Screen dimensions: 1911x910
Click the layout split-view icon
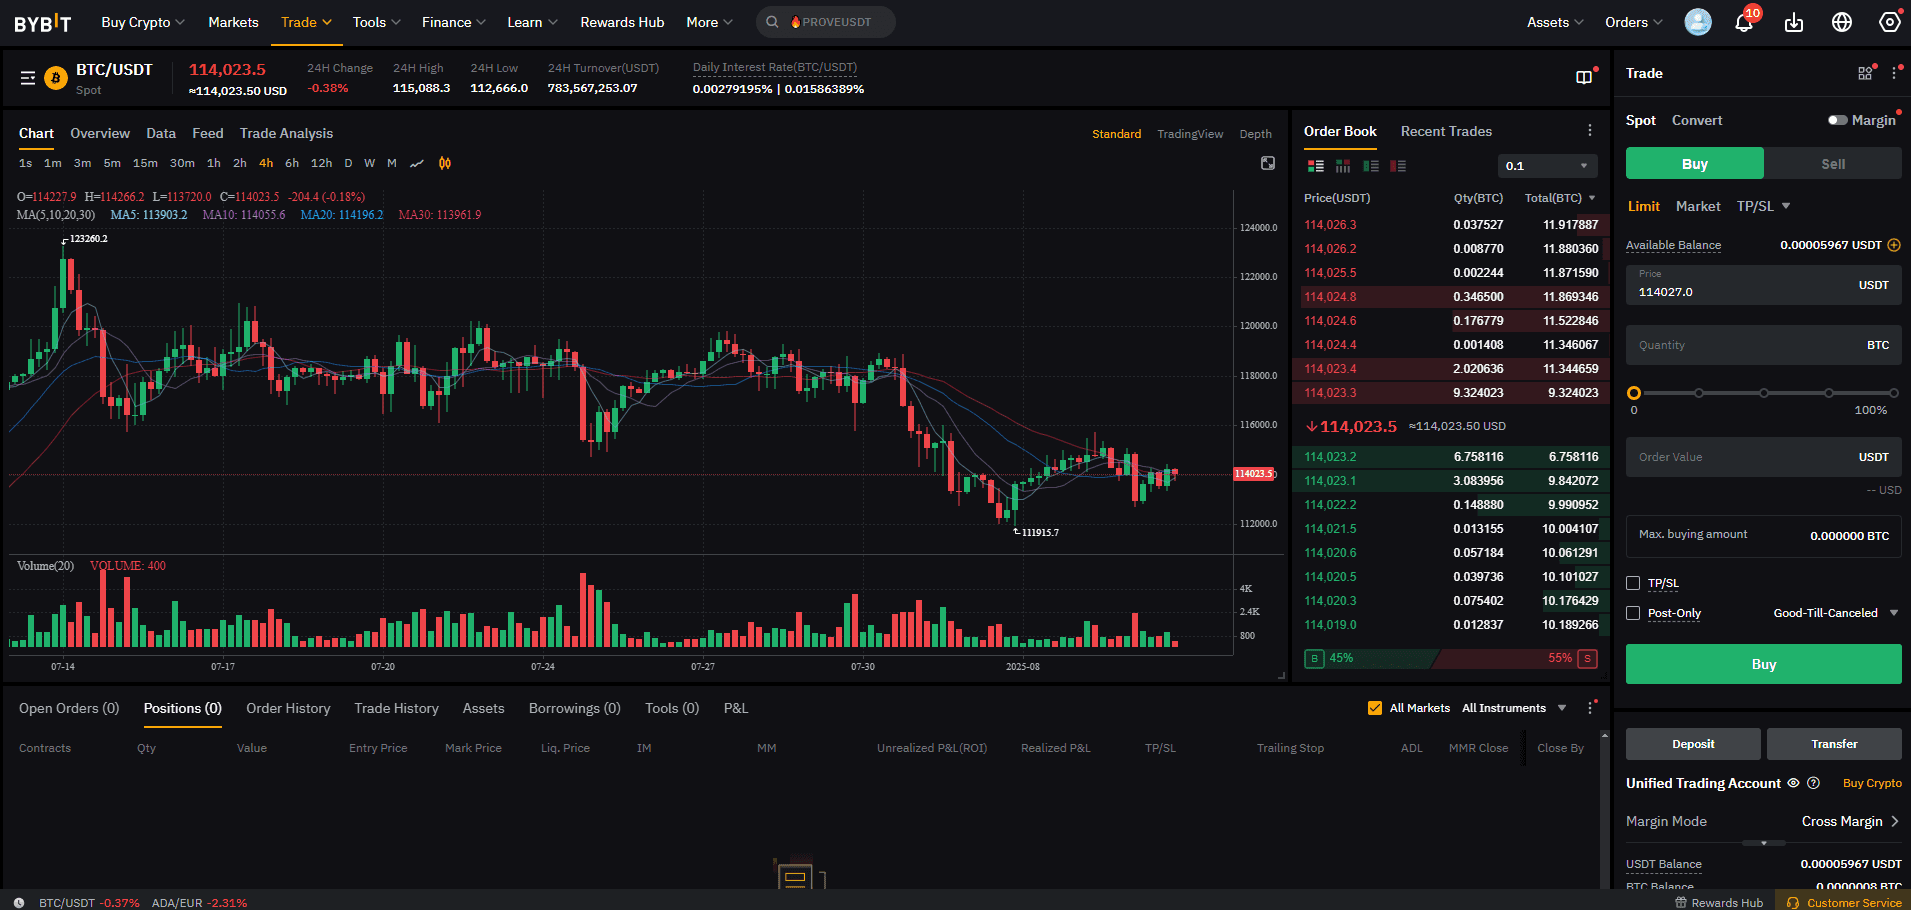pyautogui.click(x=1584, y=78)
